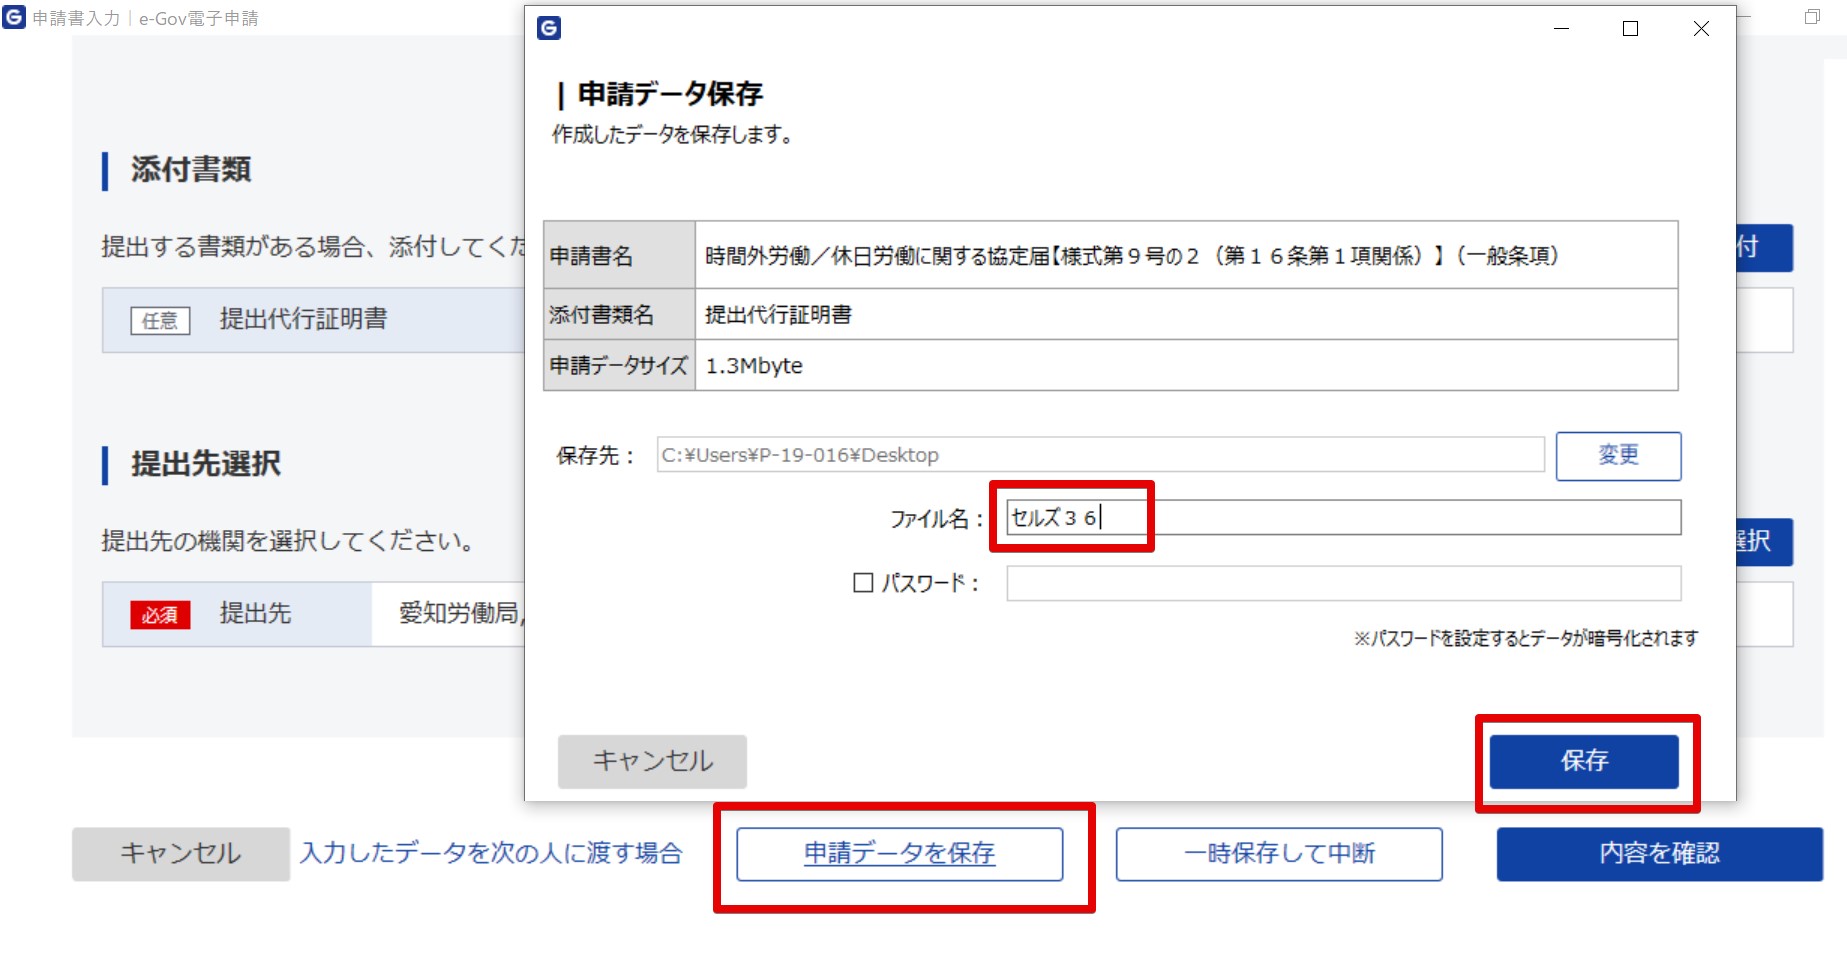1847x958 pixels.
Task: Click the 任意 badge beside 提出代行証明書
Action: pos(160,321)
